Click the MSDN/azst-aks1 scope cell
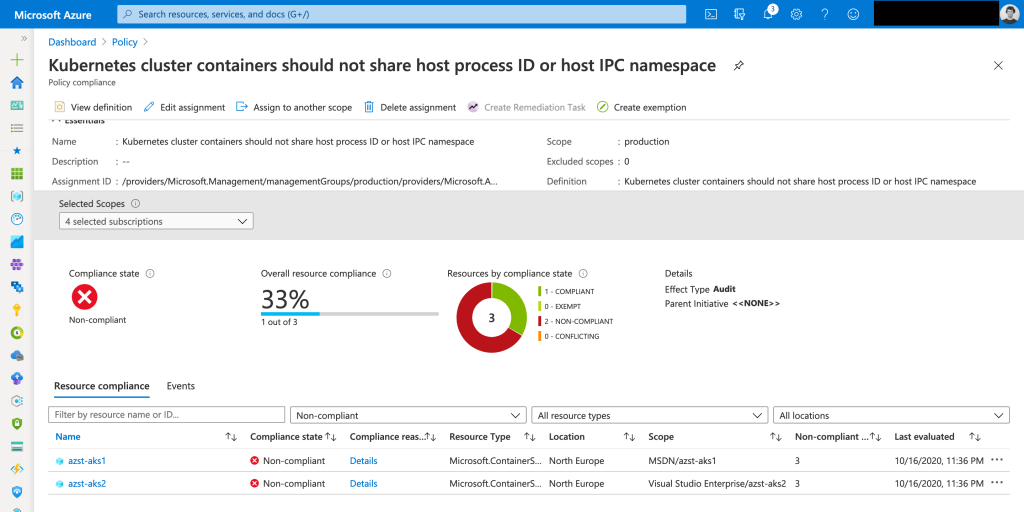This screenshot has width=1024, height=512. [682, 460]
